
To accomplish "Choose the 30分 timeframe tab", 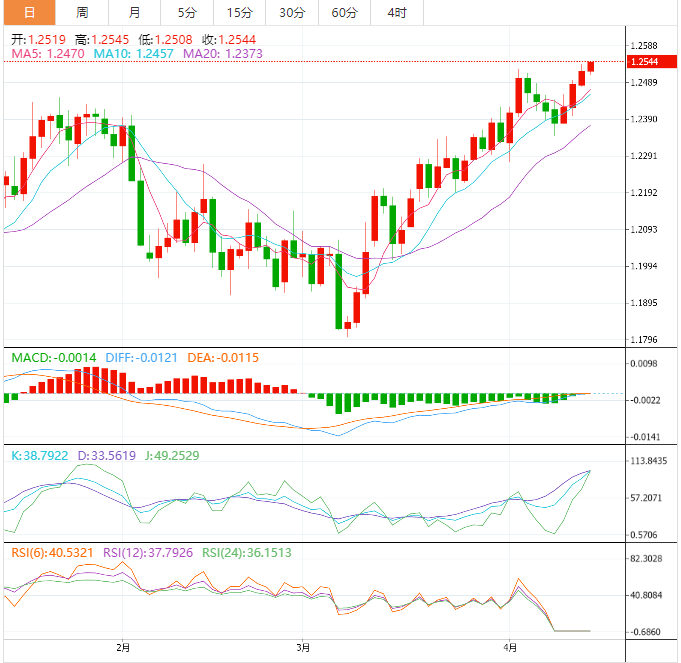I will [292, 13].
